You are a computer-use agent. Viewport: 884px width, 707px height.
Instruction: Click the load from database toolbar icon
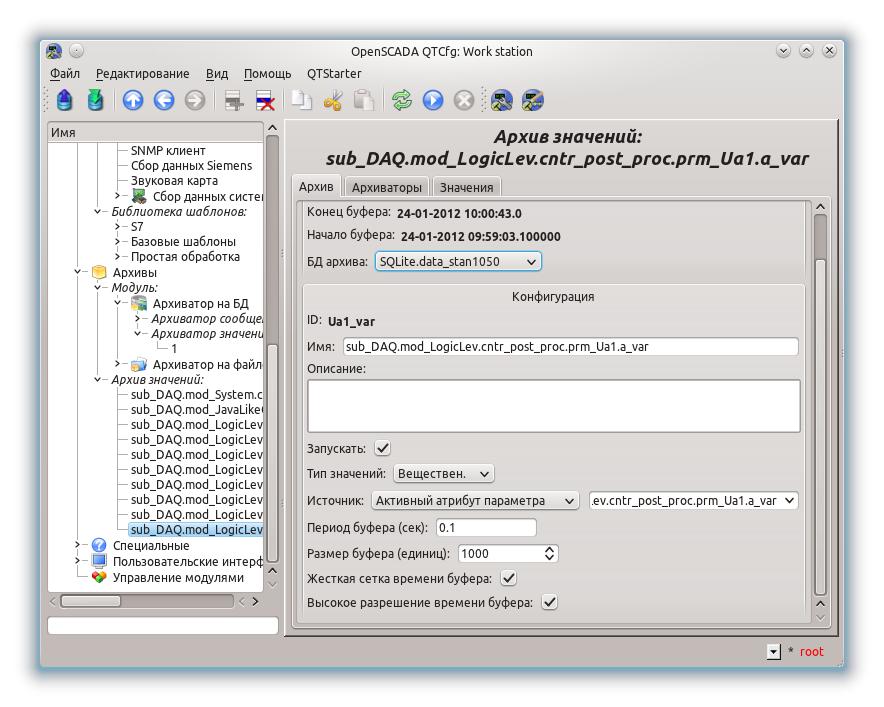tap(65, 100)
